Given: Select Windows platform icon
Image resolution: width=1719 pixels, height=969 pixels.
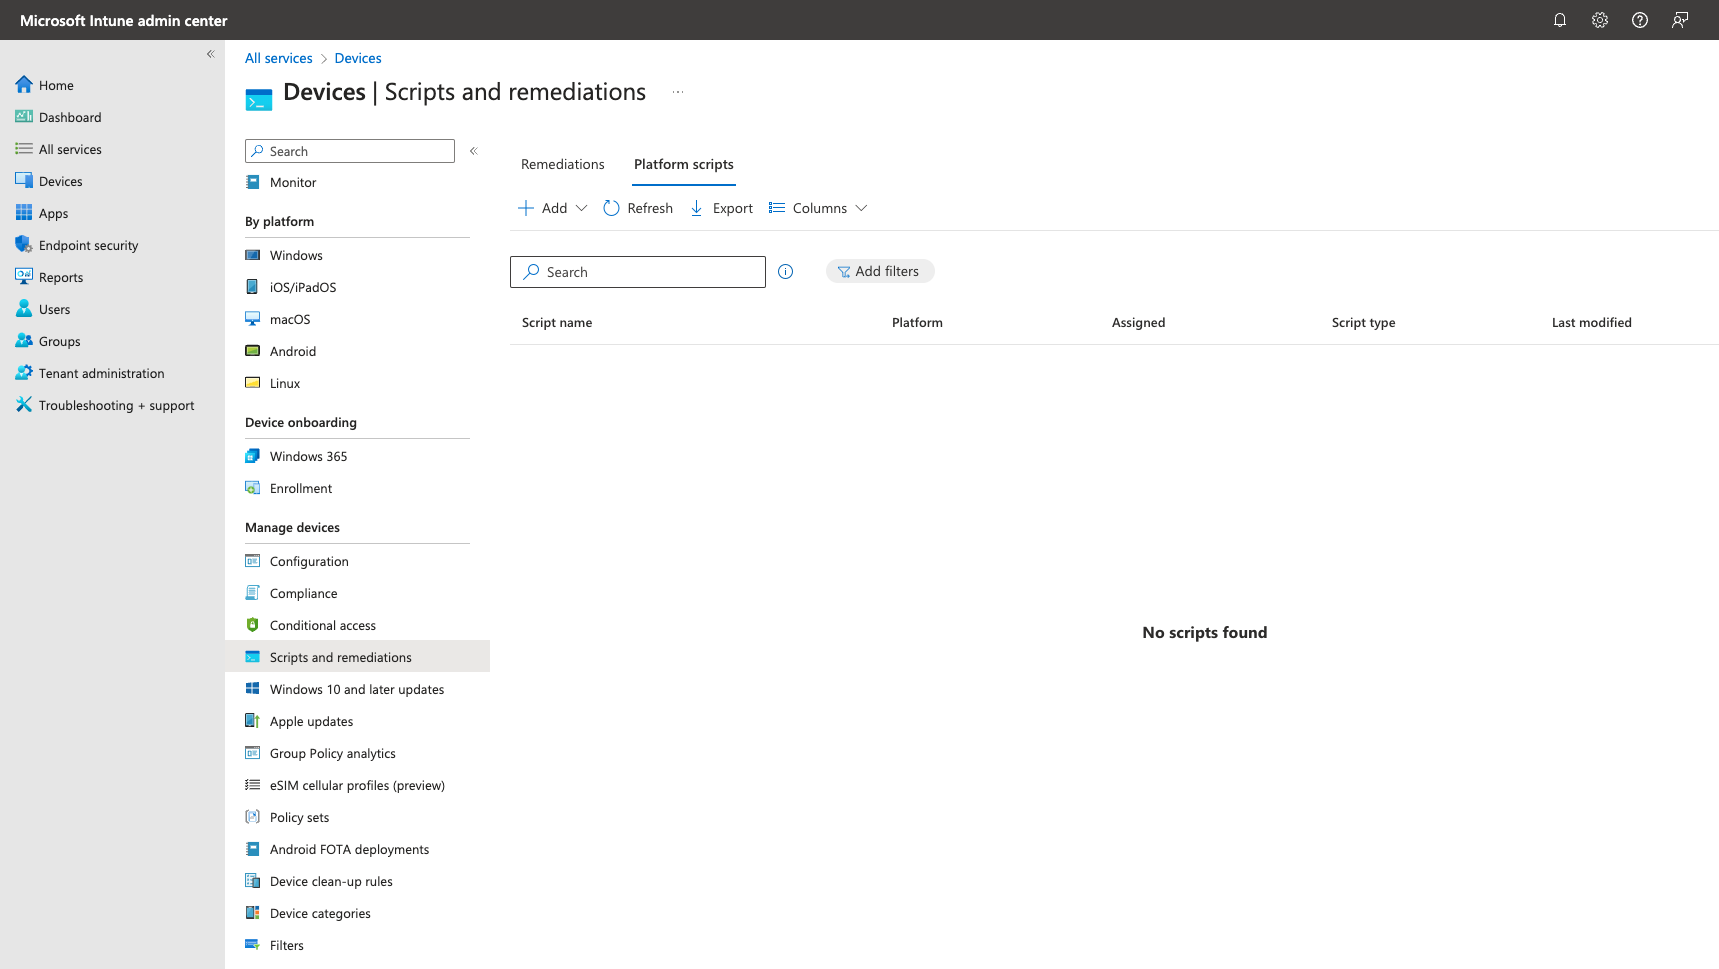Looking at the screenshot, I should (x=253, y=255).
